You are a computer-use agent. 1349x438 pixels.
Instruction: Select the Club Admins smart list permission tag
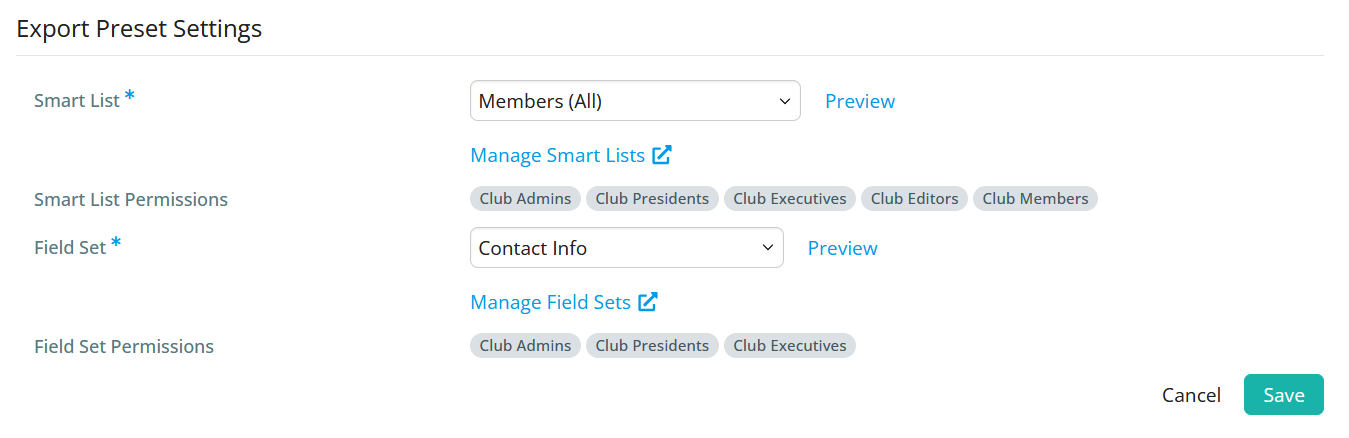tap(525, 199)
